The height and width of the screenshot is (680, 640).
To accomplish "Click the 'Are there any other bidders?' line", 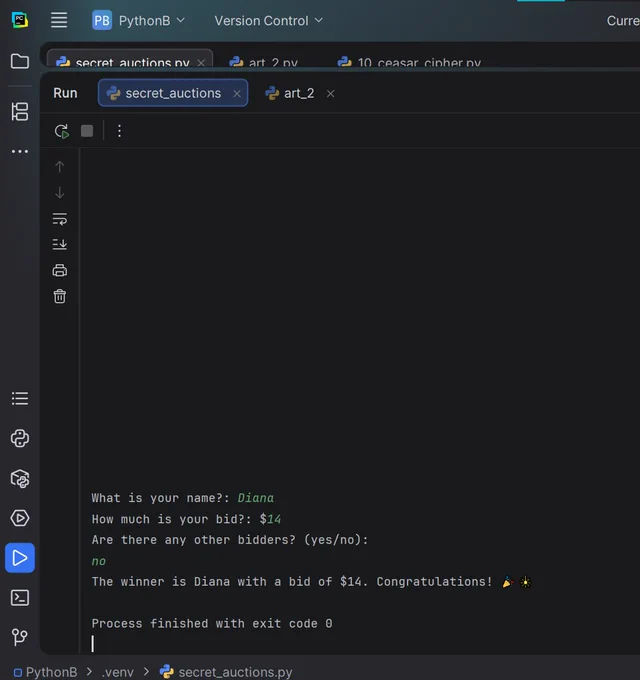I will (x=230, y=540).
